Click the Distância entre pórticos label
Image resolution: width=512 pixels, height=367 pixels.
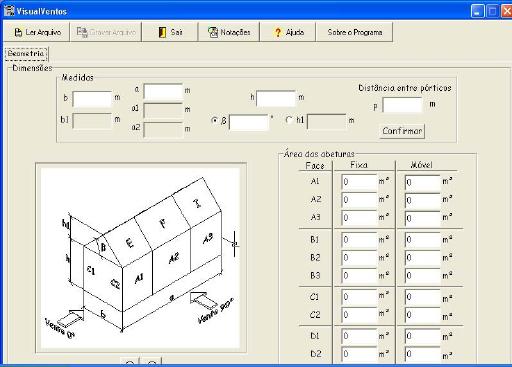coord(405,88)
